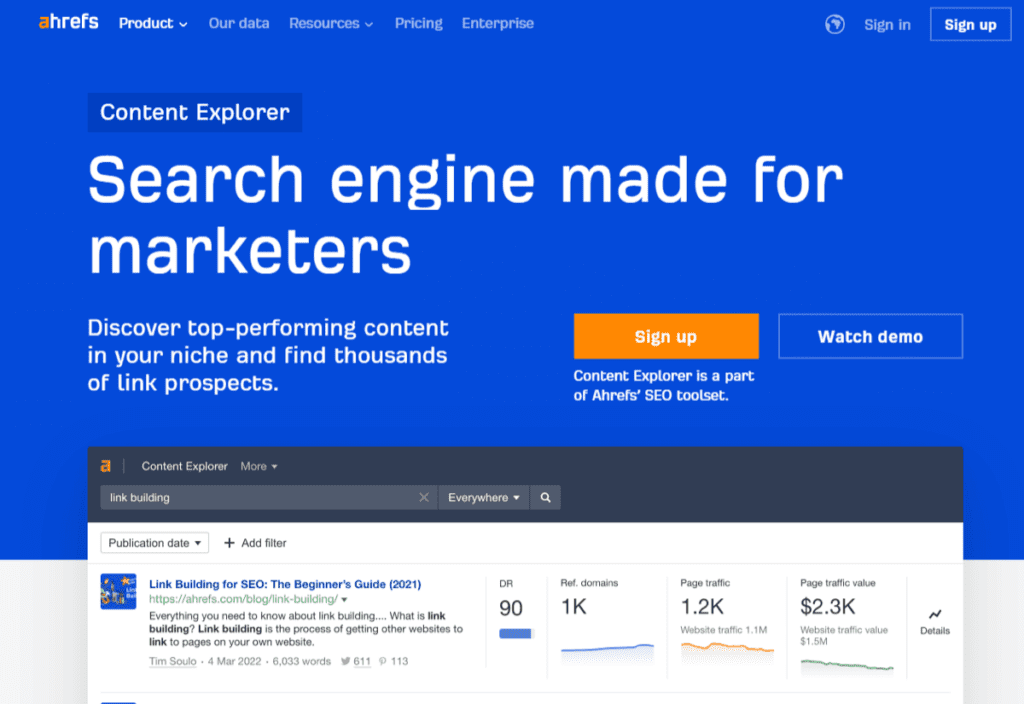
Task: Click the Watch demo button
Action: click(x=871, y=336)
